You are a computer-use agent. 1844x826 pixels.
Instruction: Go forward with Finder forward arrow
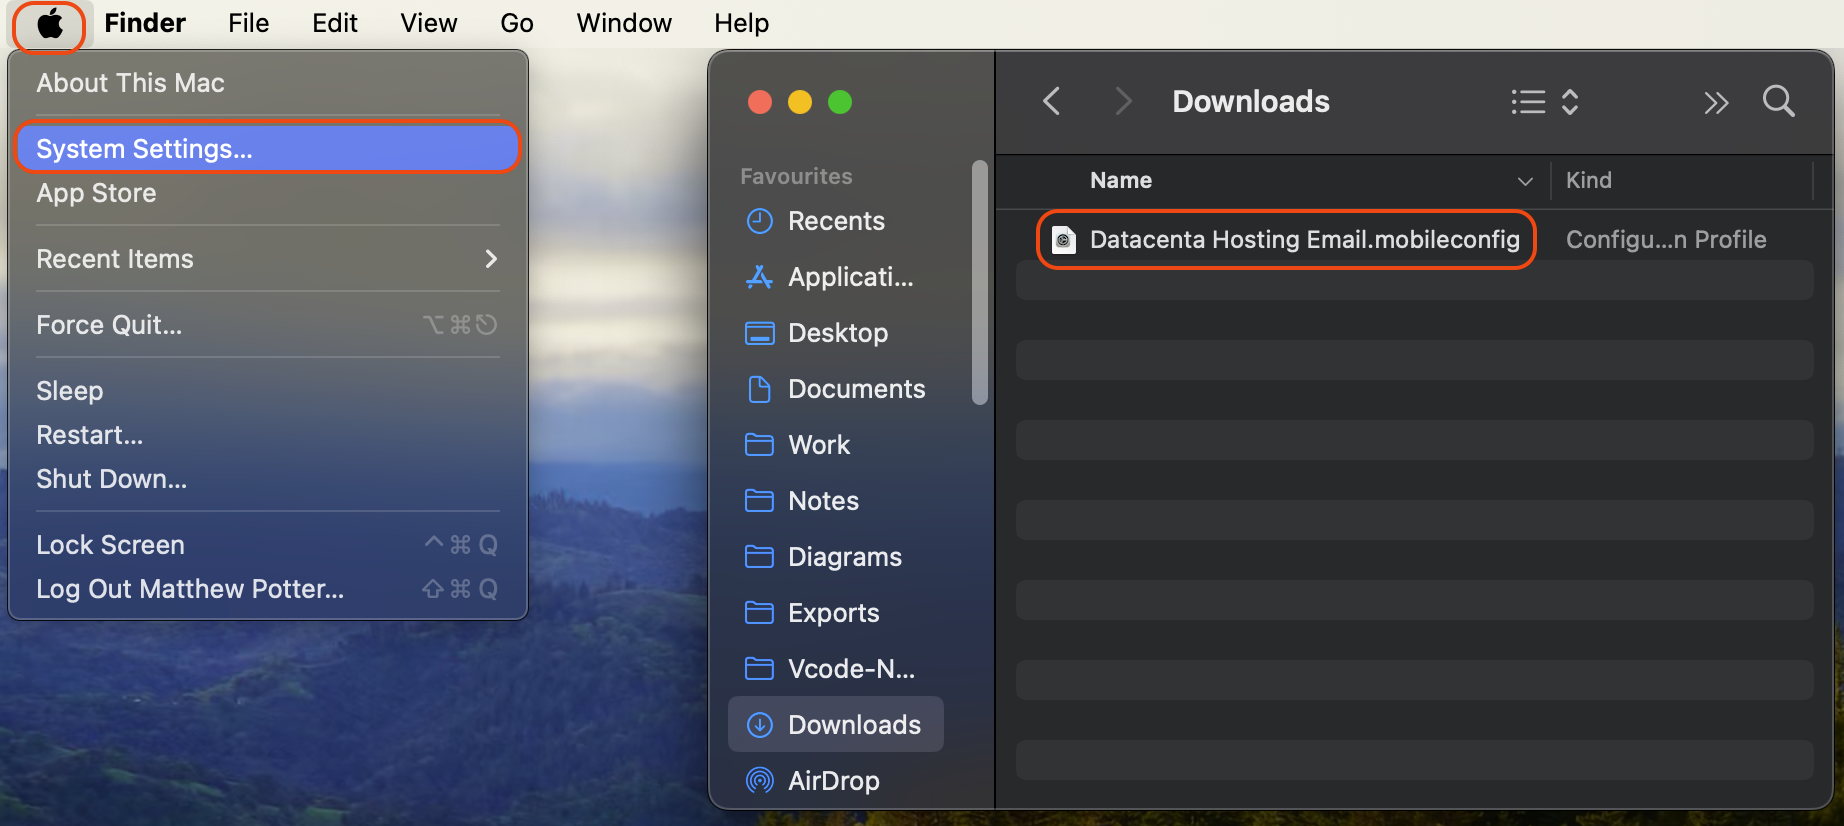point(1124,101)
